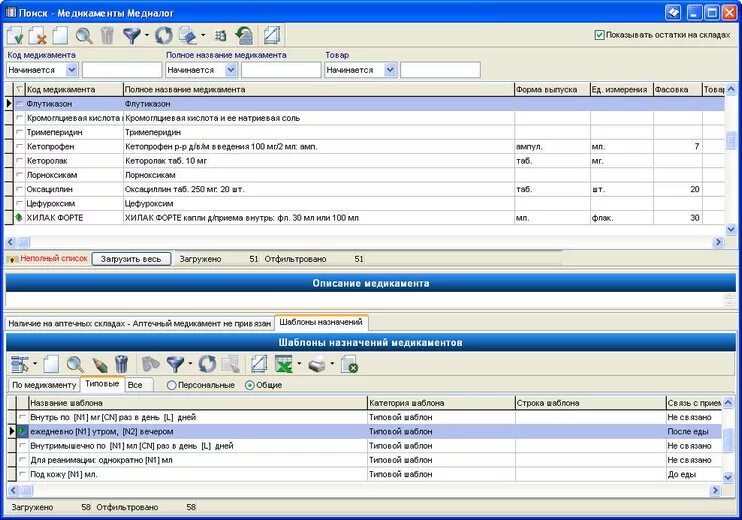Tick checkbox of 'Под кожу [N1] мл.' template

click(22, 474)
